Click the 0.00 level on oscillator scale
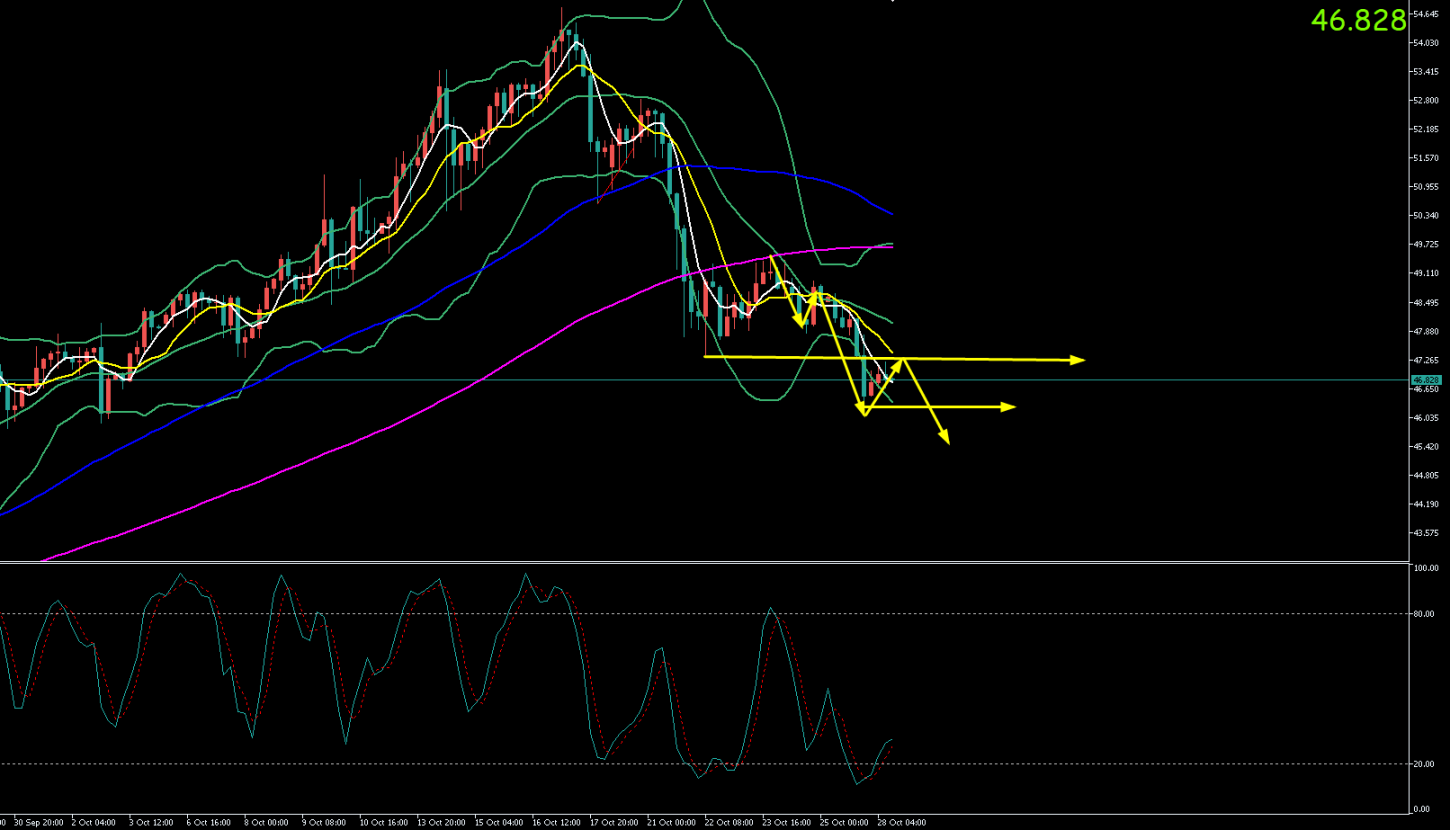This screenshot has height=830, width=1450. point(1421,808)
